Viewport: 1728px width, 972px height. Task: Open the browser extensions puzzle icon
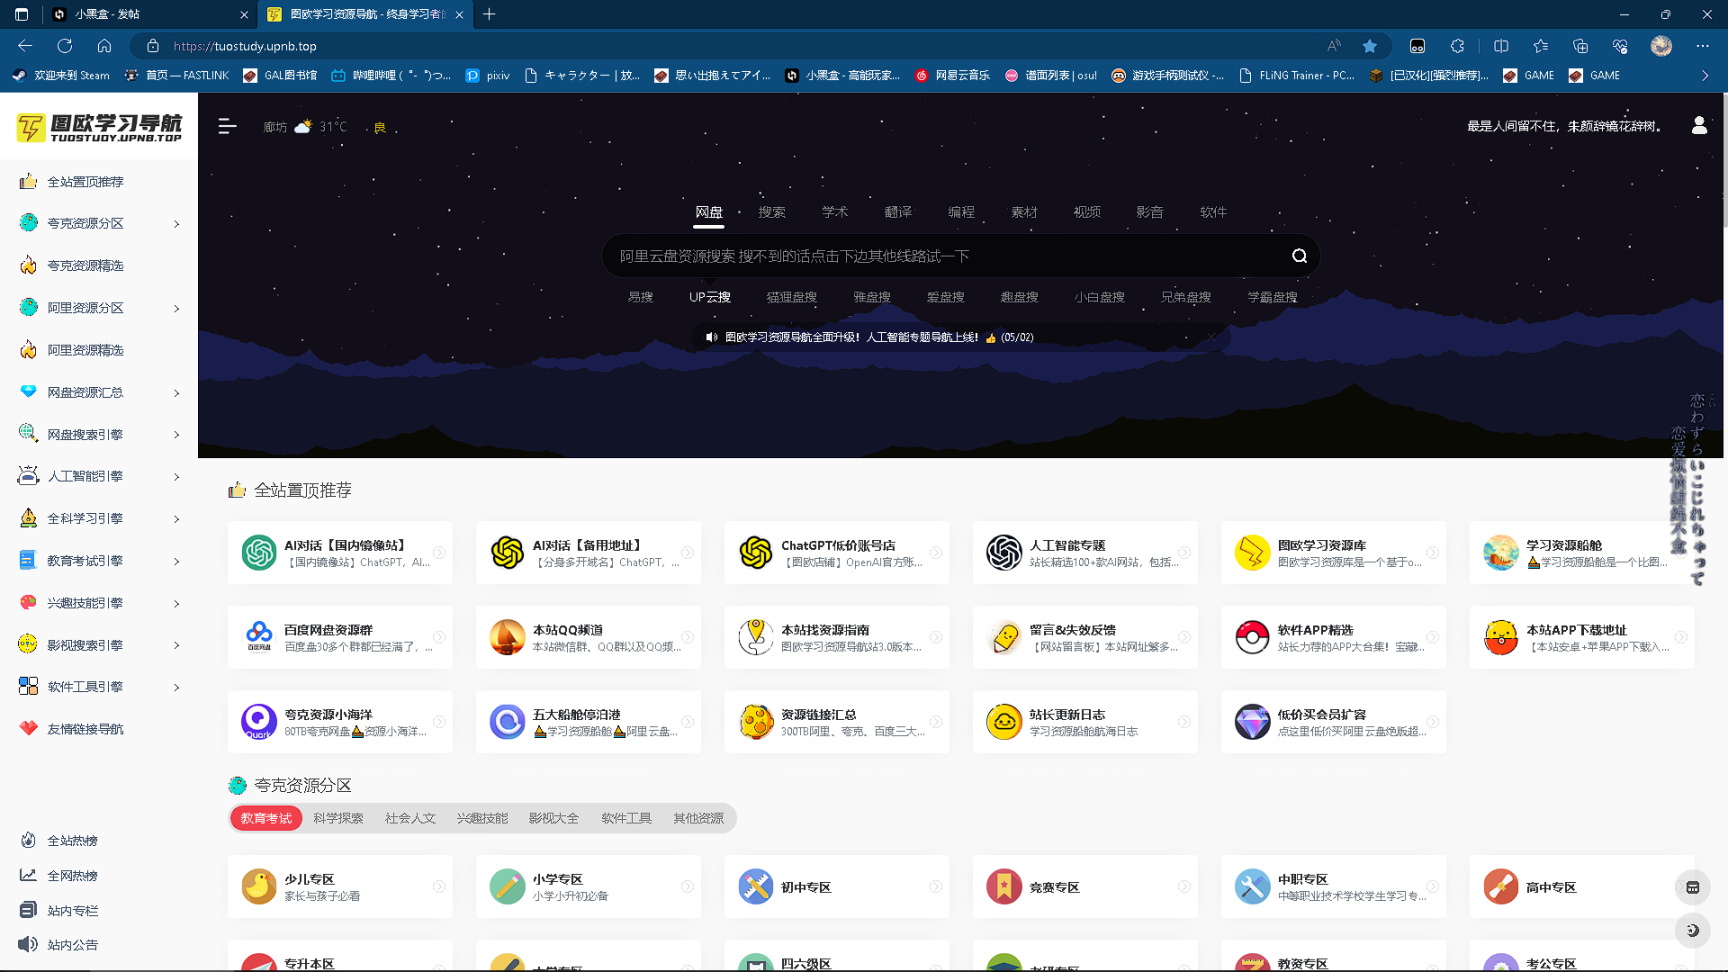point(1457,46)
